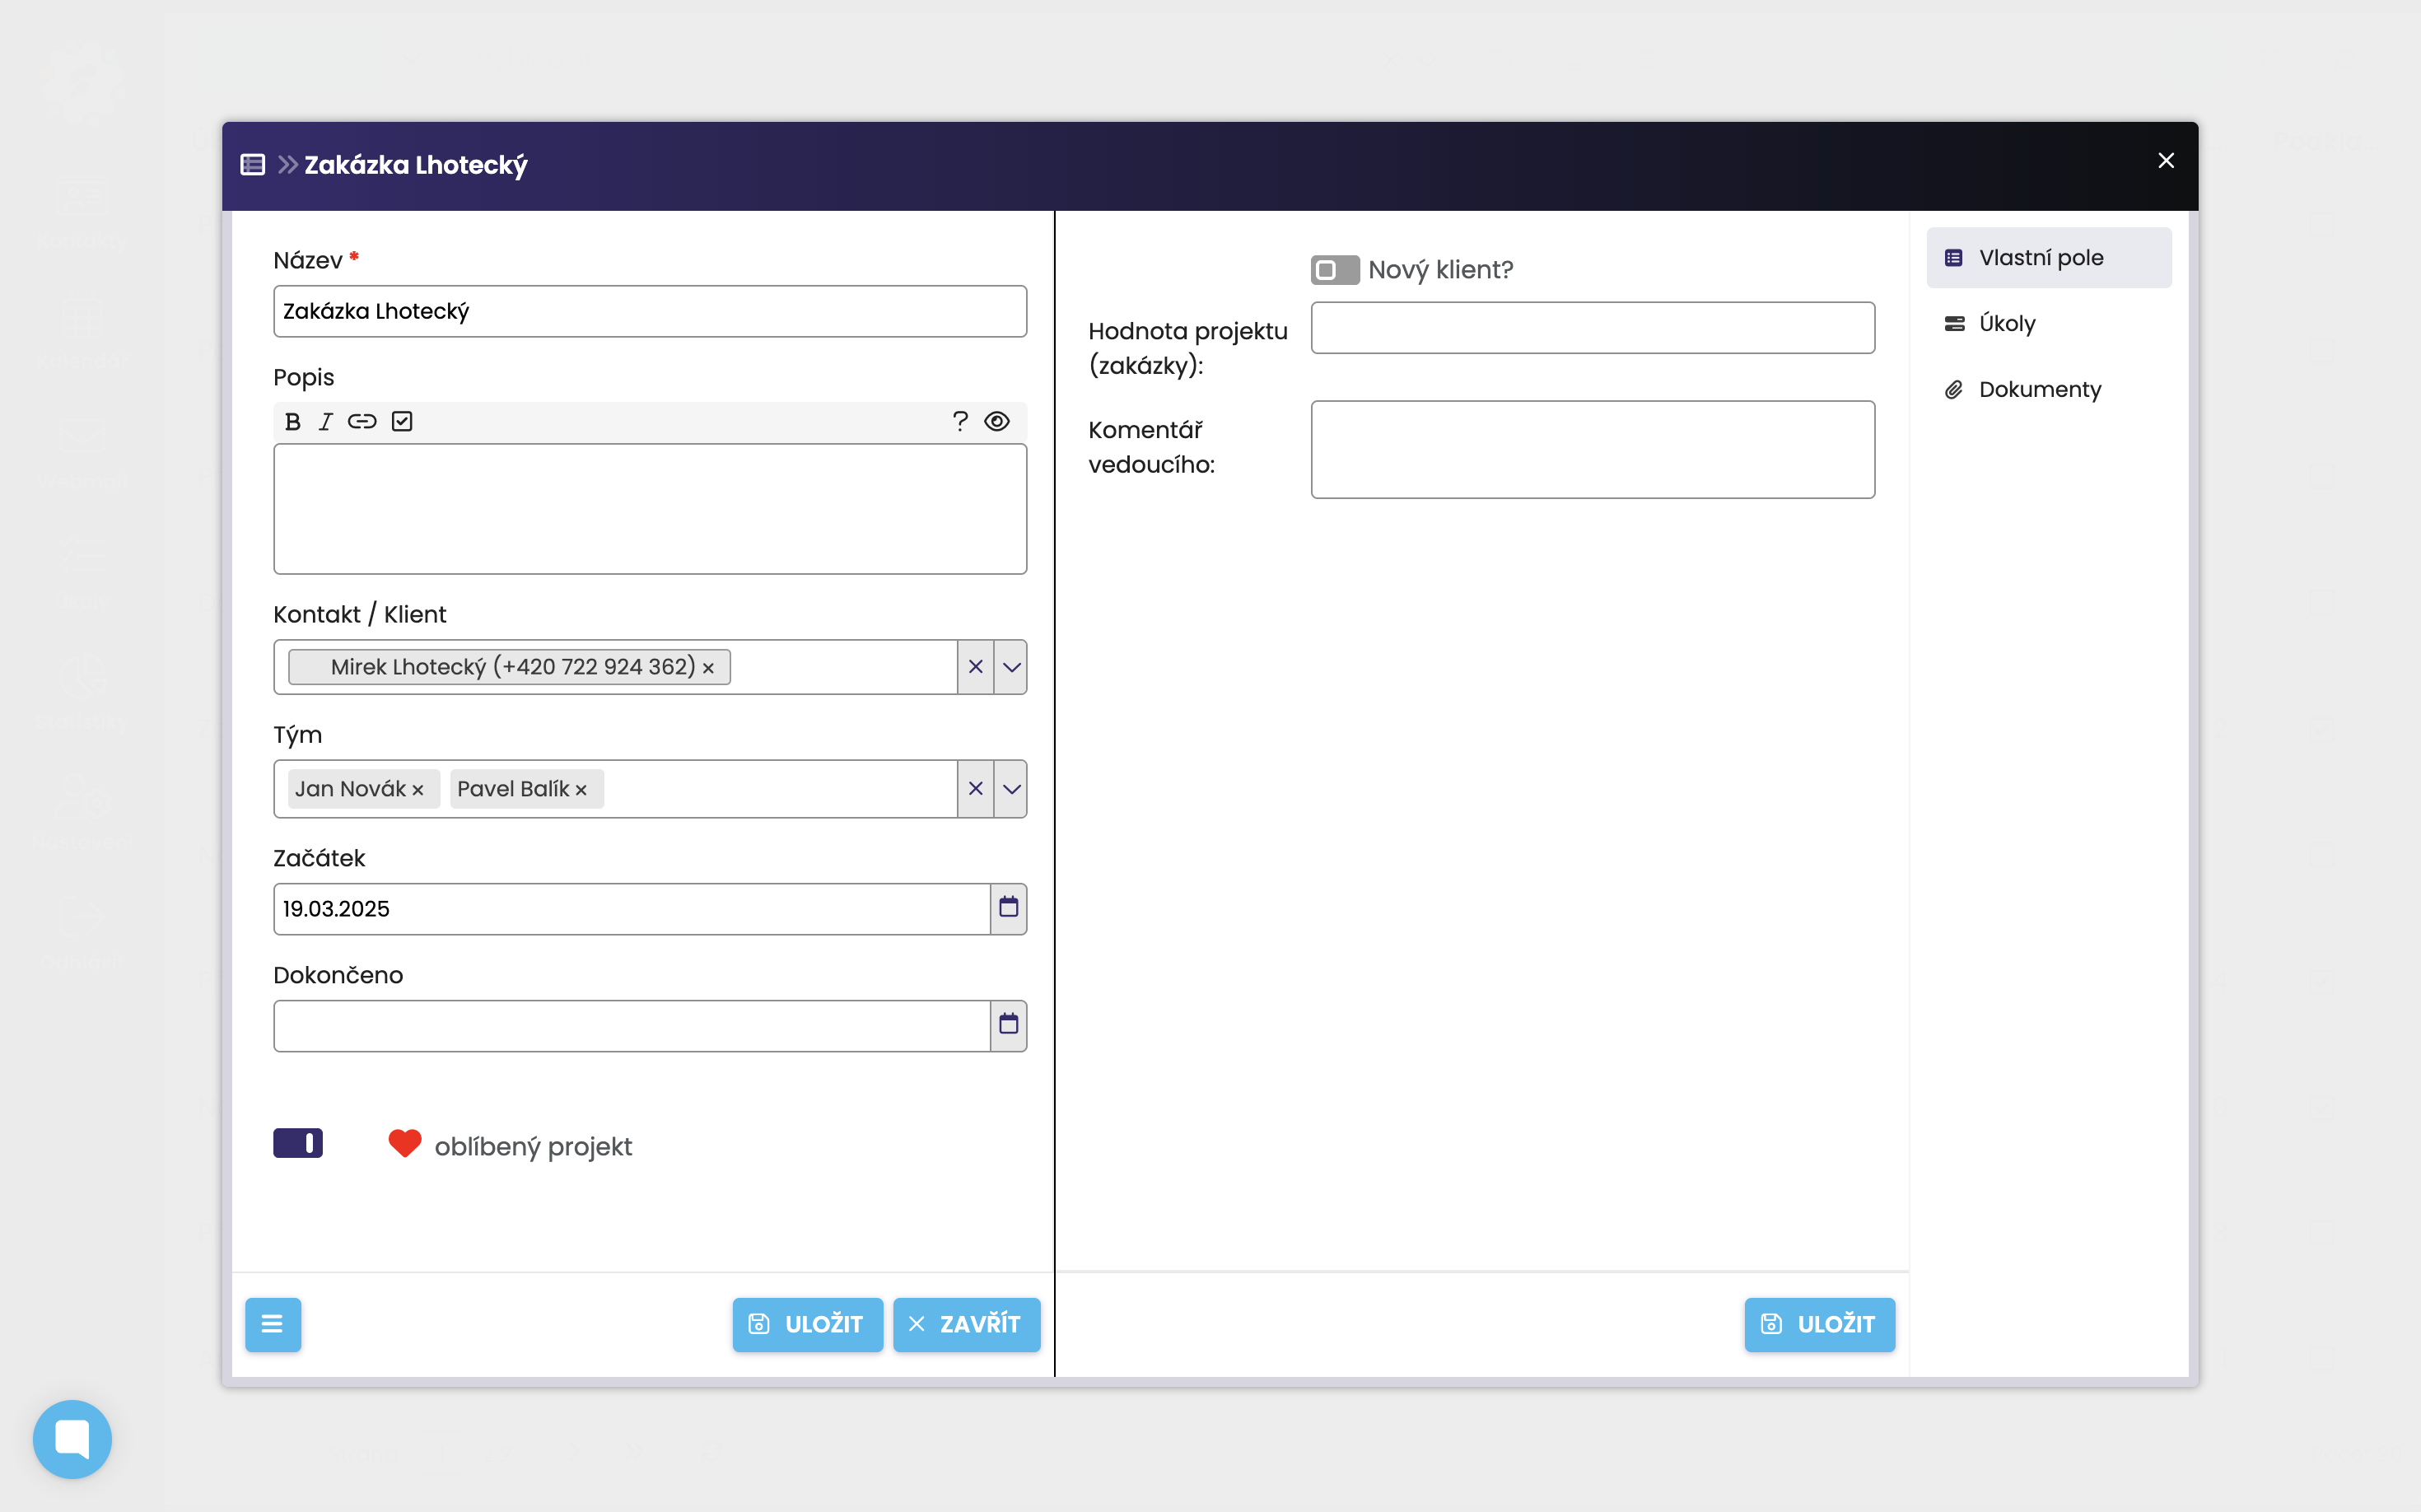Open the calendar picker for Dokončeno
The height and width of the screenshot is (1512, 2421).
1008,1025
